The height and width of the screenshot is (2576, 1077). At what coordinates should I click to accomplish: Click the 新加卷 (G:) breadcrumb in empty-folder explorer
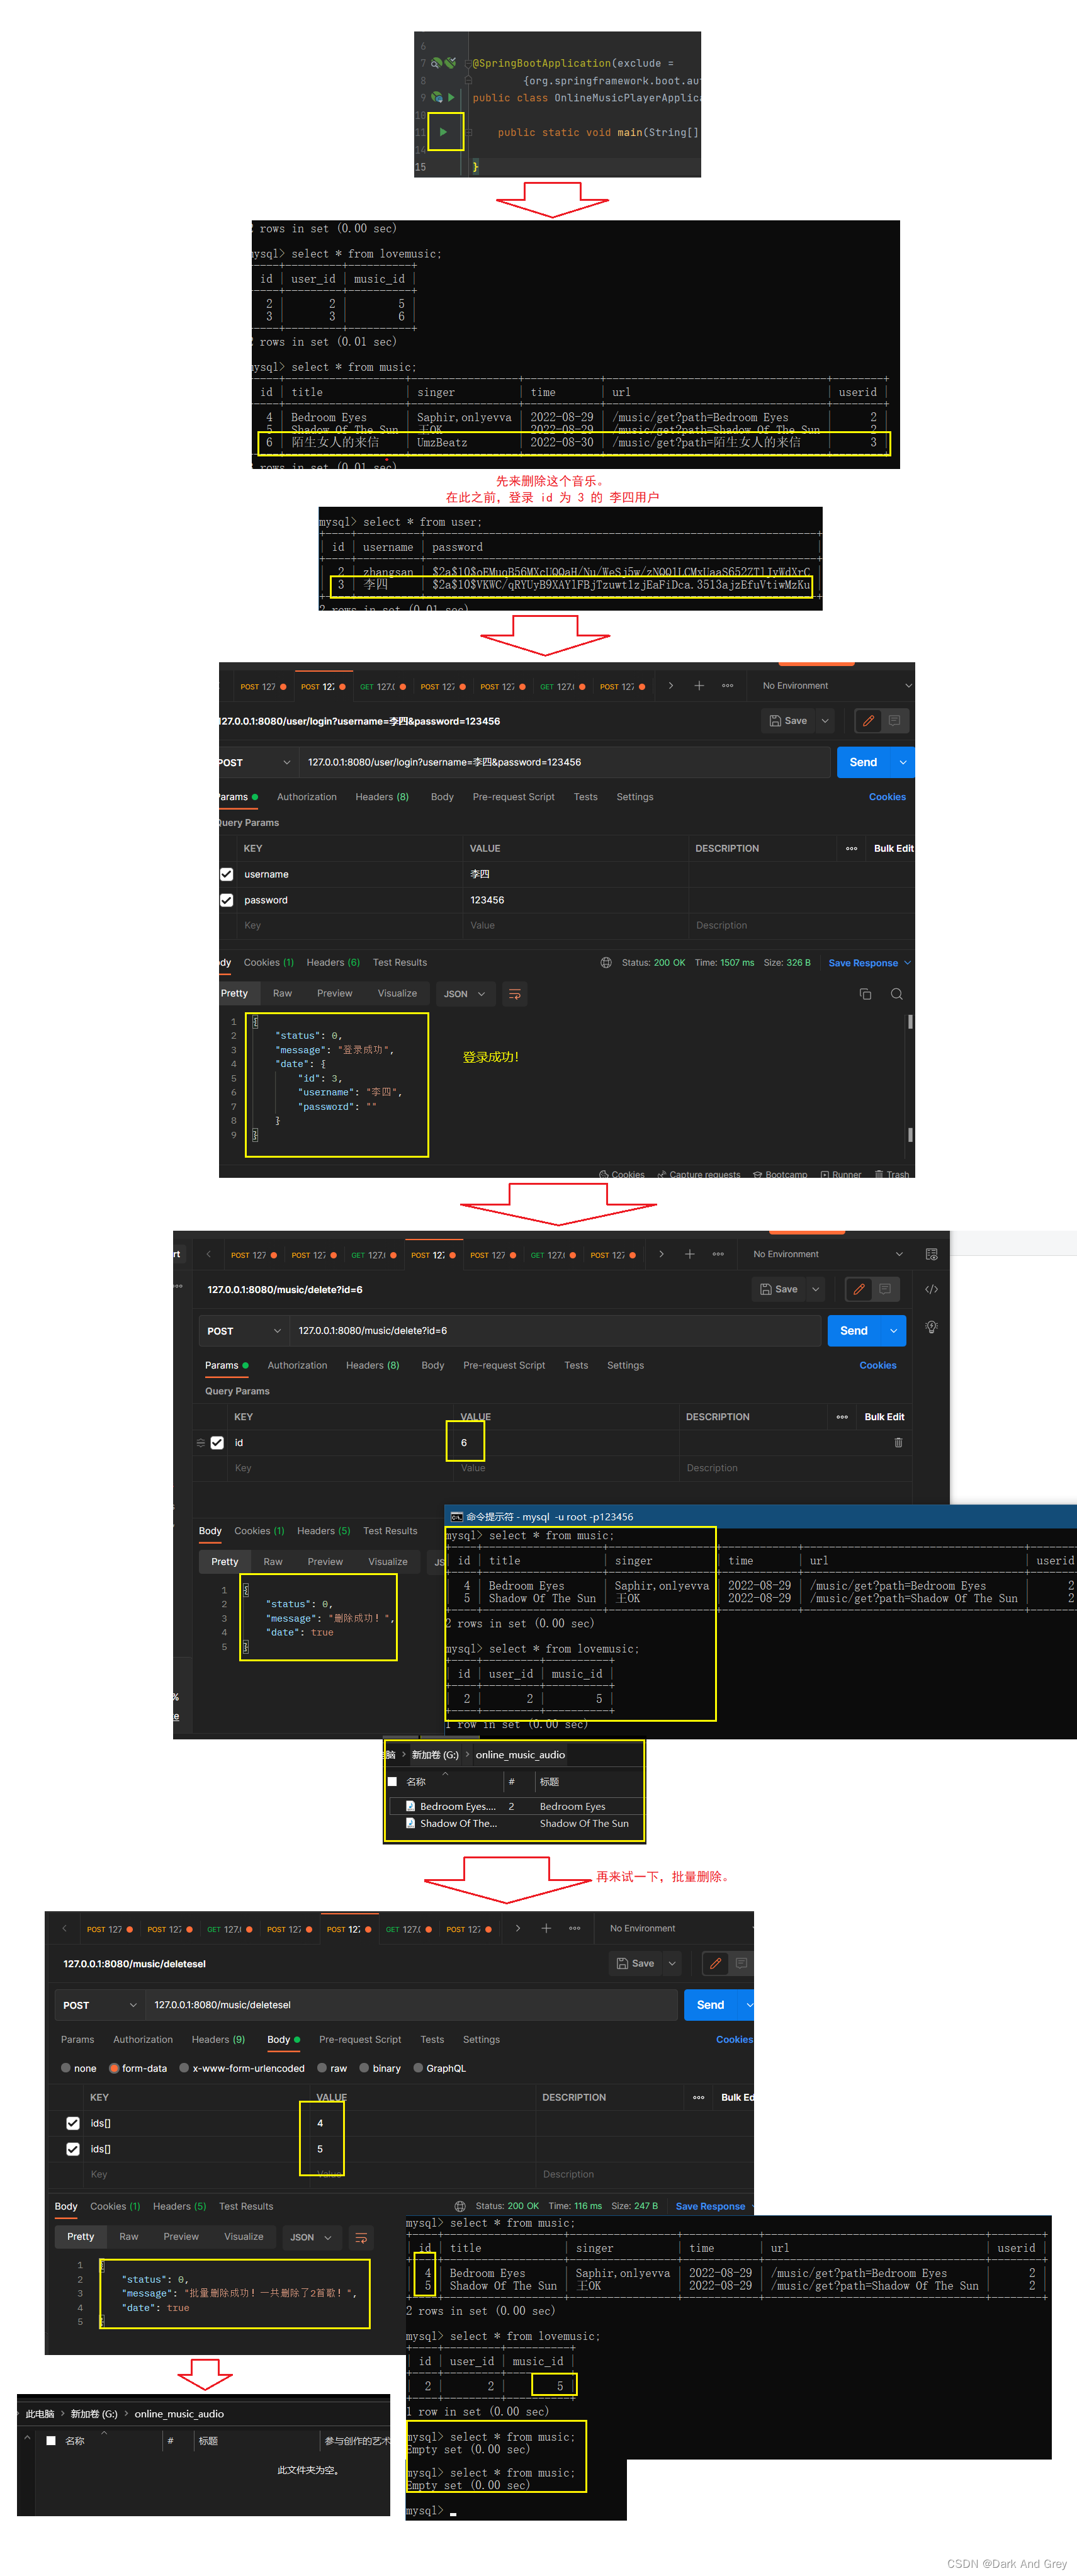[x=94, y=2414]
